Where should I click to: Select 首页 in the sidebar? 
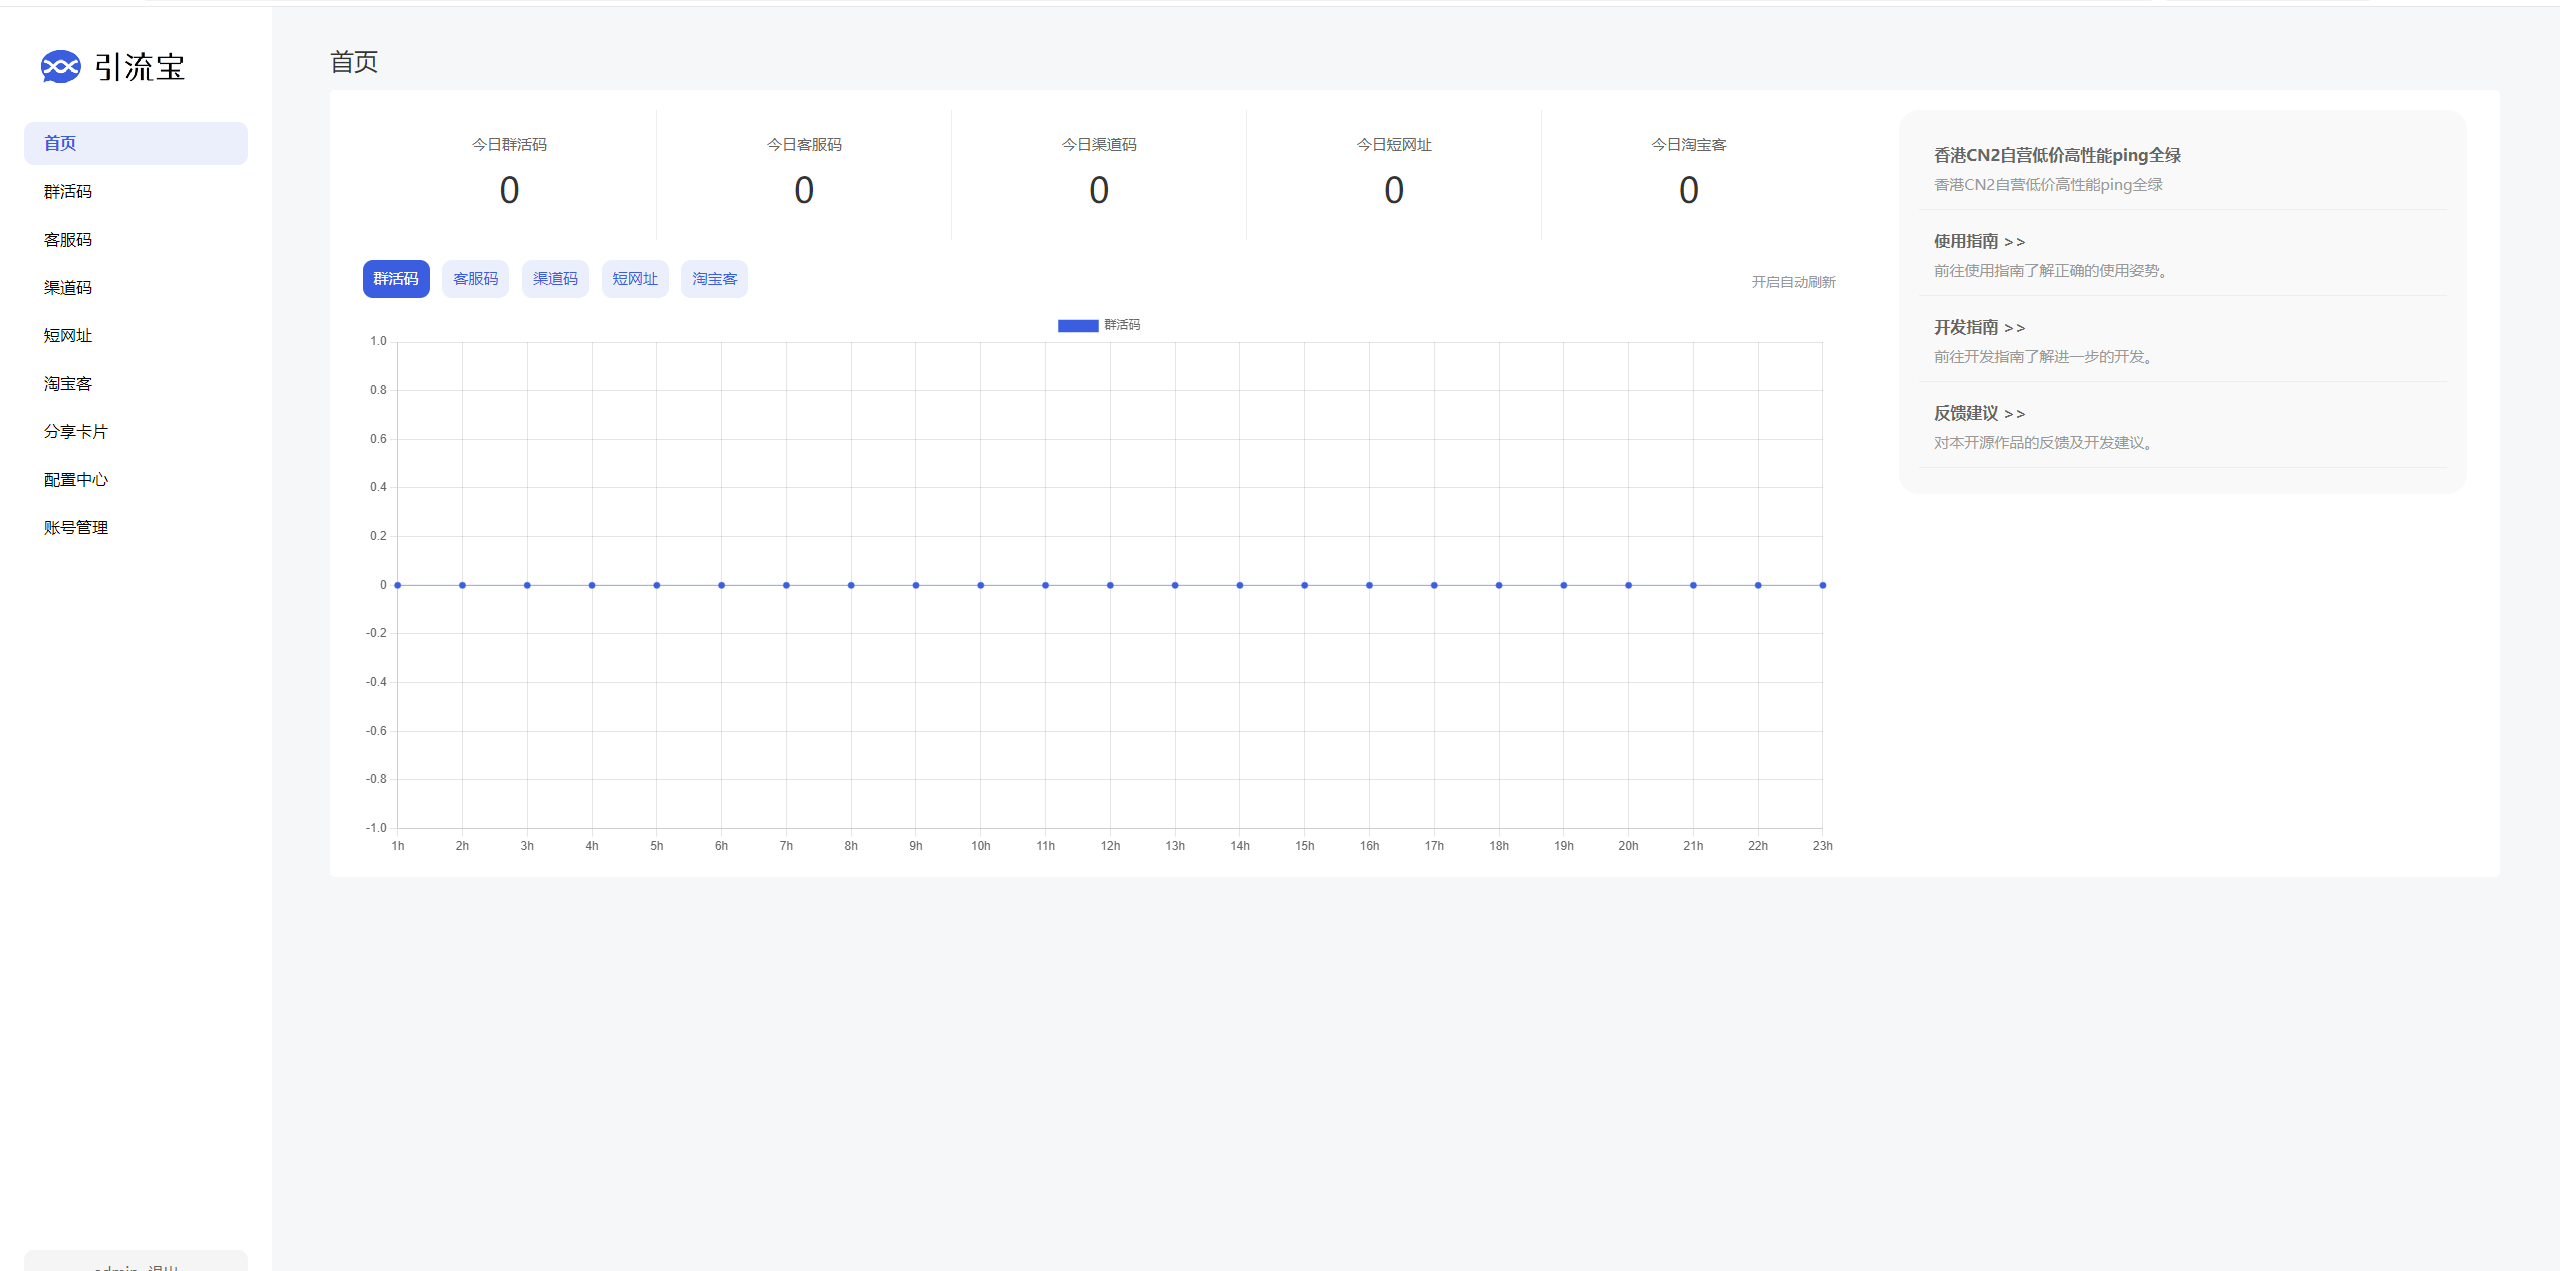click(x=60, y=144)
